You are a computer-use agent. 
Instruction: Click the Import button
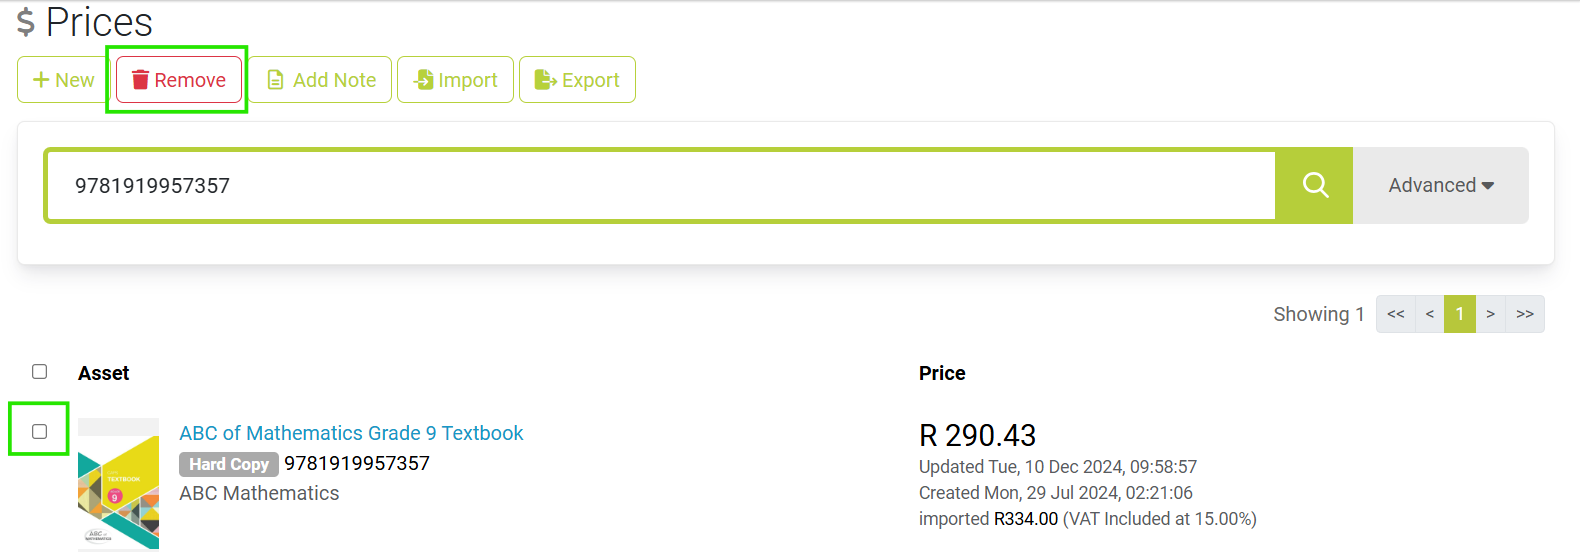click(x=455, y=80)
